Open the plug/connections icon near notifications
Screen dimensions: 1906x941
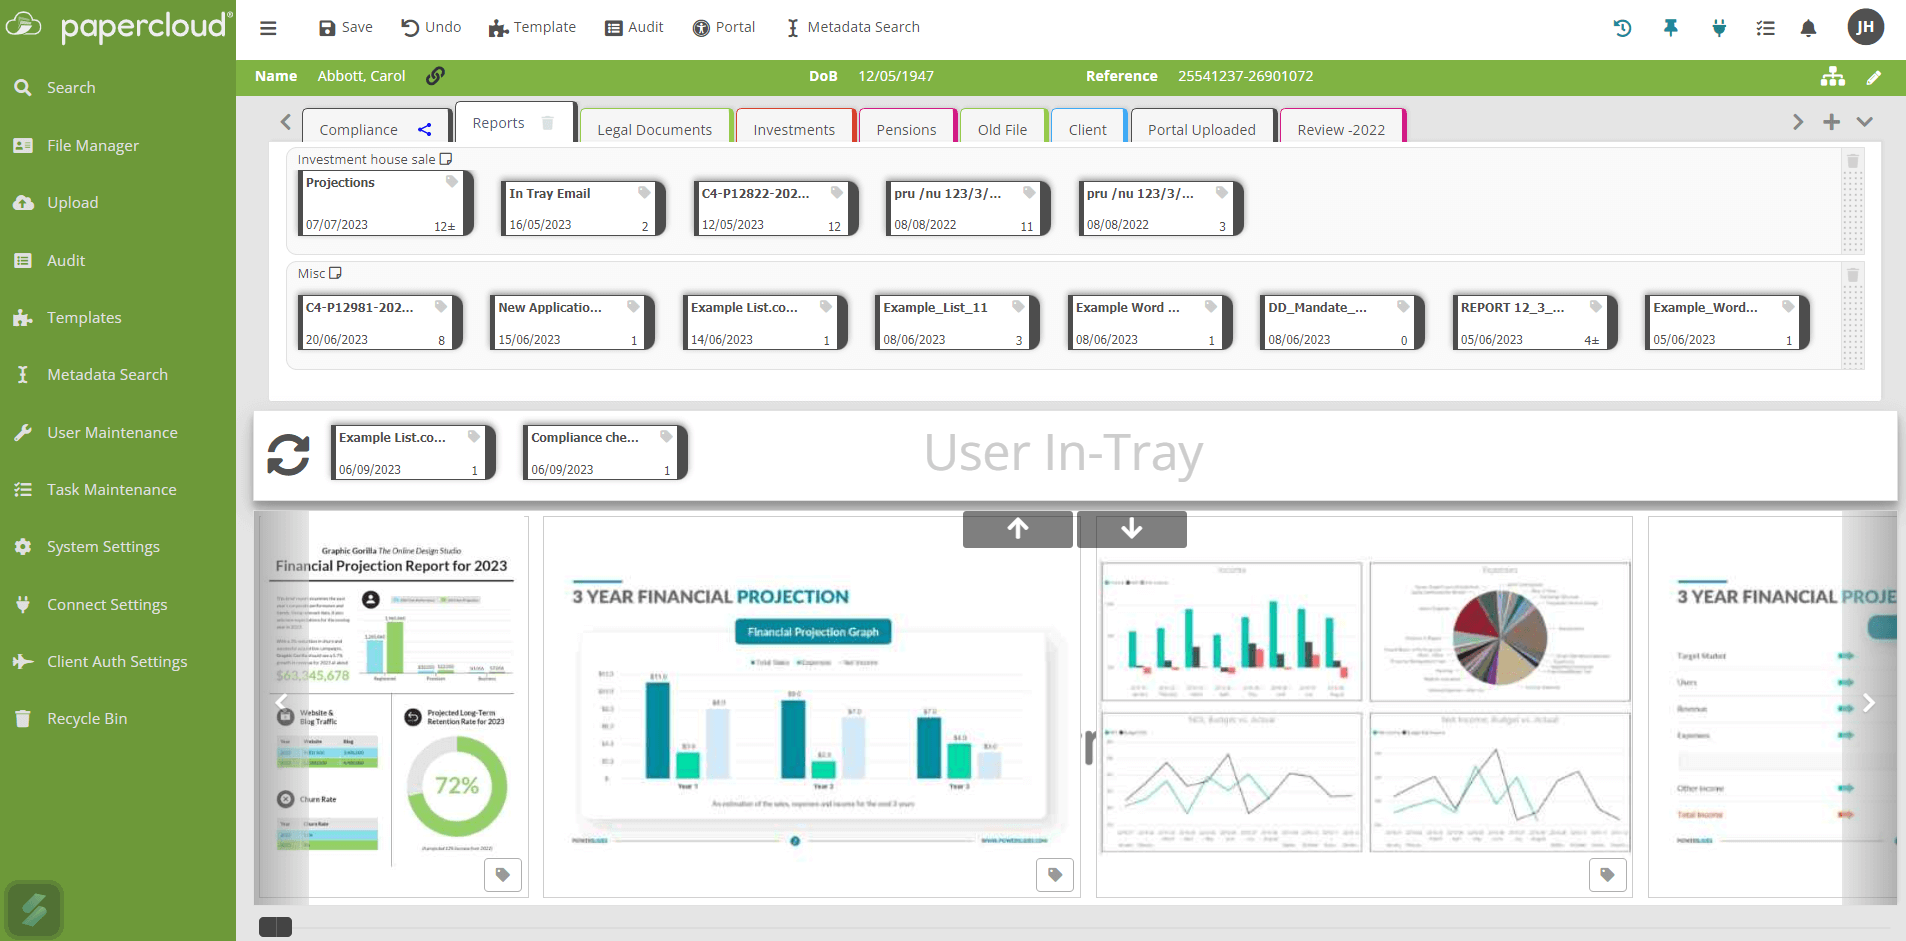(x=1719, y=28)
